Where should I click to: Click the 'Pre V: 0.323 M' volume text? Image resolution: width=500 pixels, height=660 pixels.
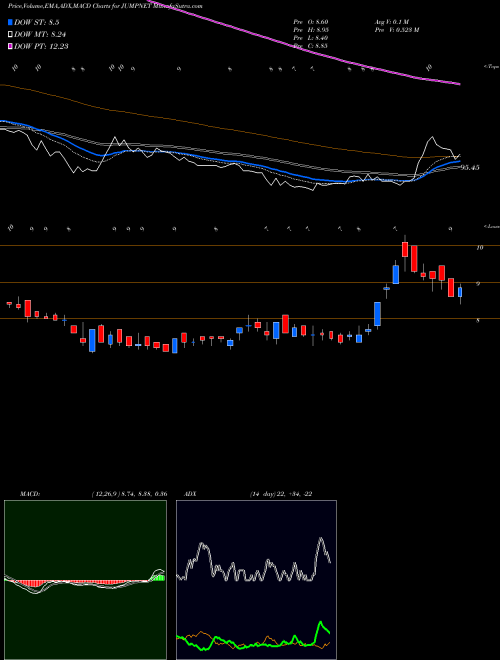(397, 30)
